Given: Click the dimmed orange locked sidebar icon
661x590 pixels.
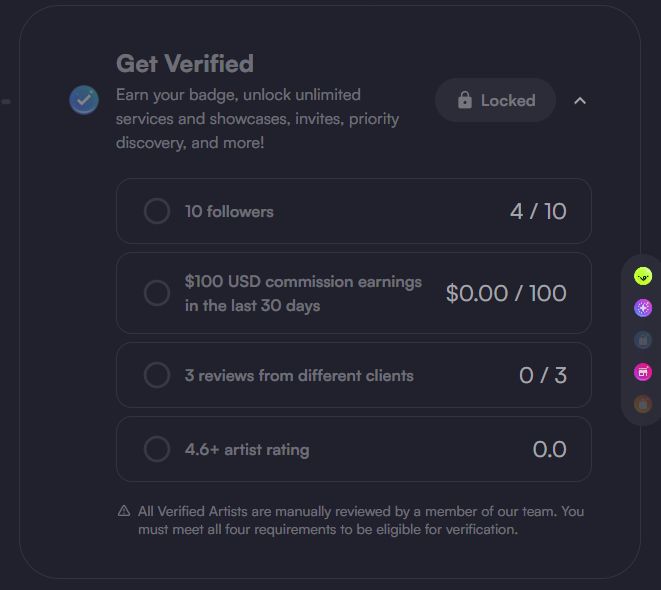Looking at the screenshot, I should 643,404.
